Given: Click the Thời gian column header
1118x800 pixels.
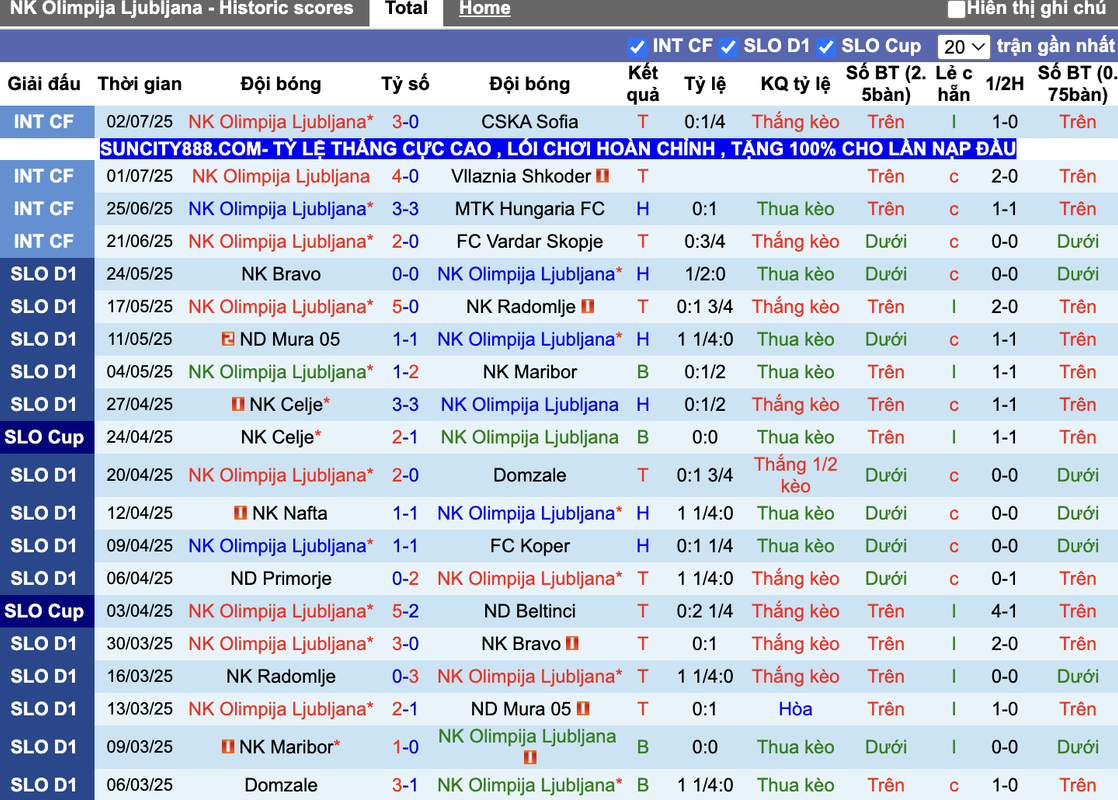Looking at the screenshot, I should click(140, 84).
